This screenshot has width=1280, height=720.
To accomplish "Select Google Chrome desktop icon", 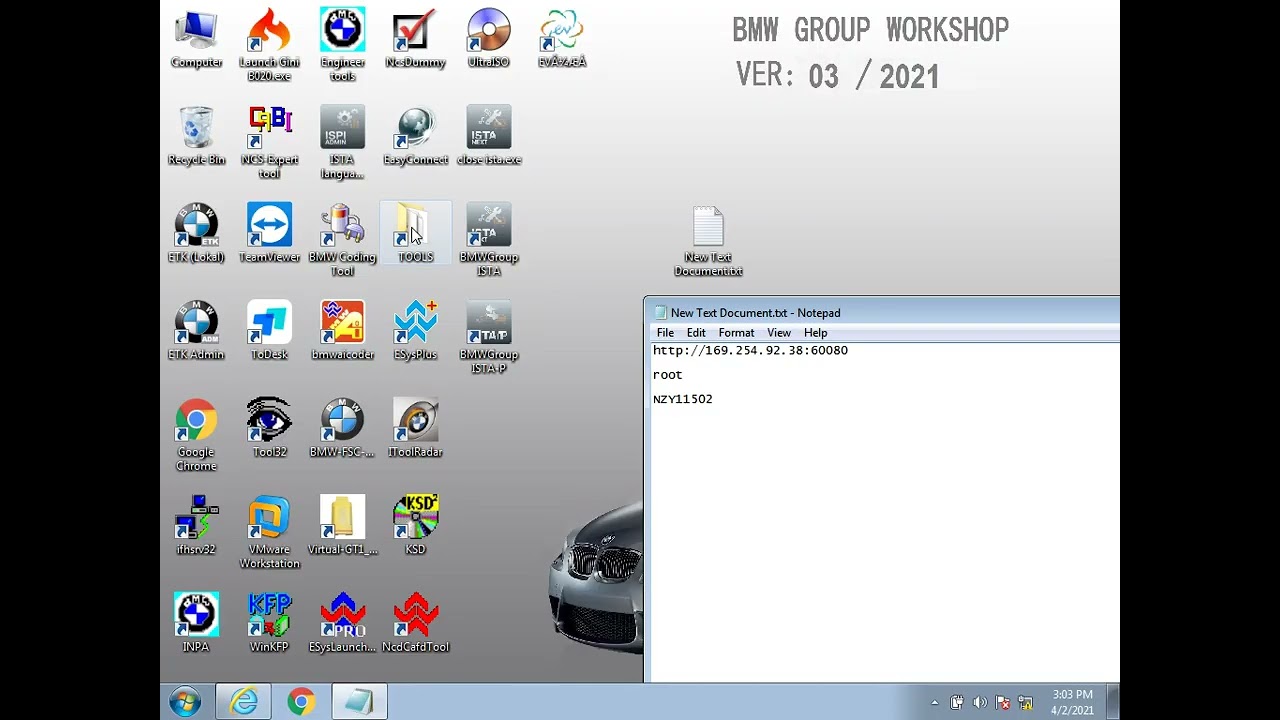I will pos(196,435).
